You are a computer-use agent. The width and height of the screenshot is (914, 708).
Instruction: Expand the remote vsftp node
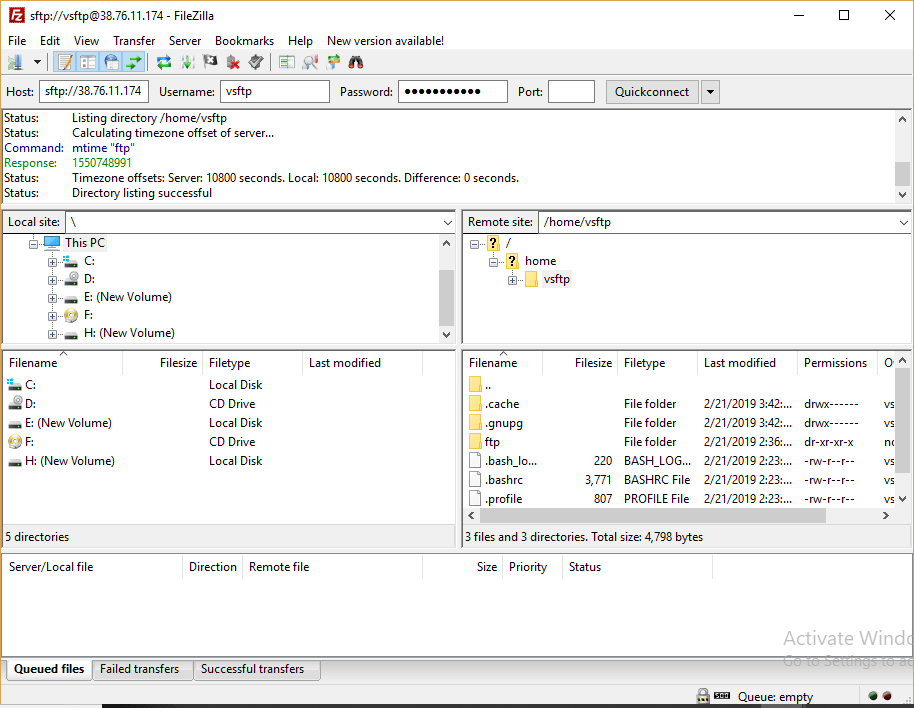(512, 280)
